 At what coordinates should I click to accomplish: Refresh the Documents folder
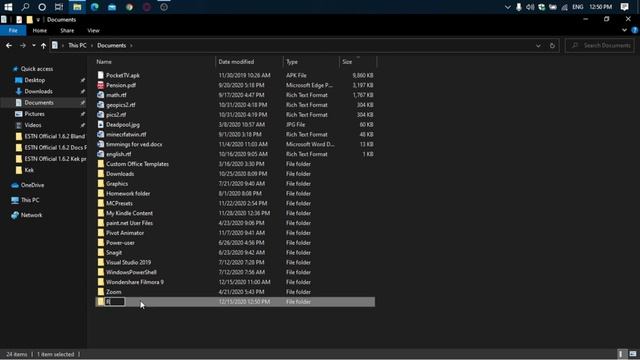tap(552, 45)
